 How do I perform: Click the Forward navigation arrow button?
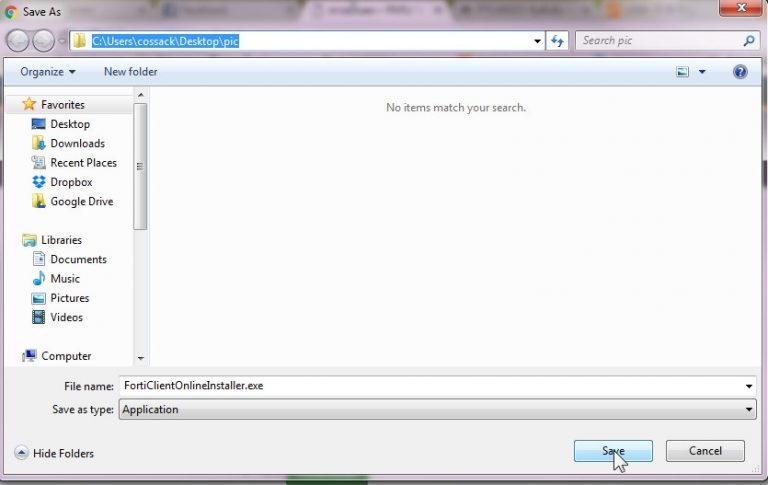click(x=43, y=41)
